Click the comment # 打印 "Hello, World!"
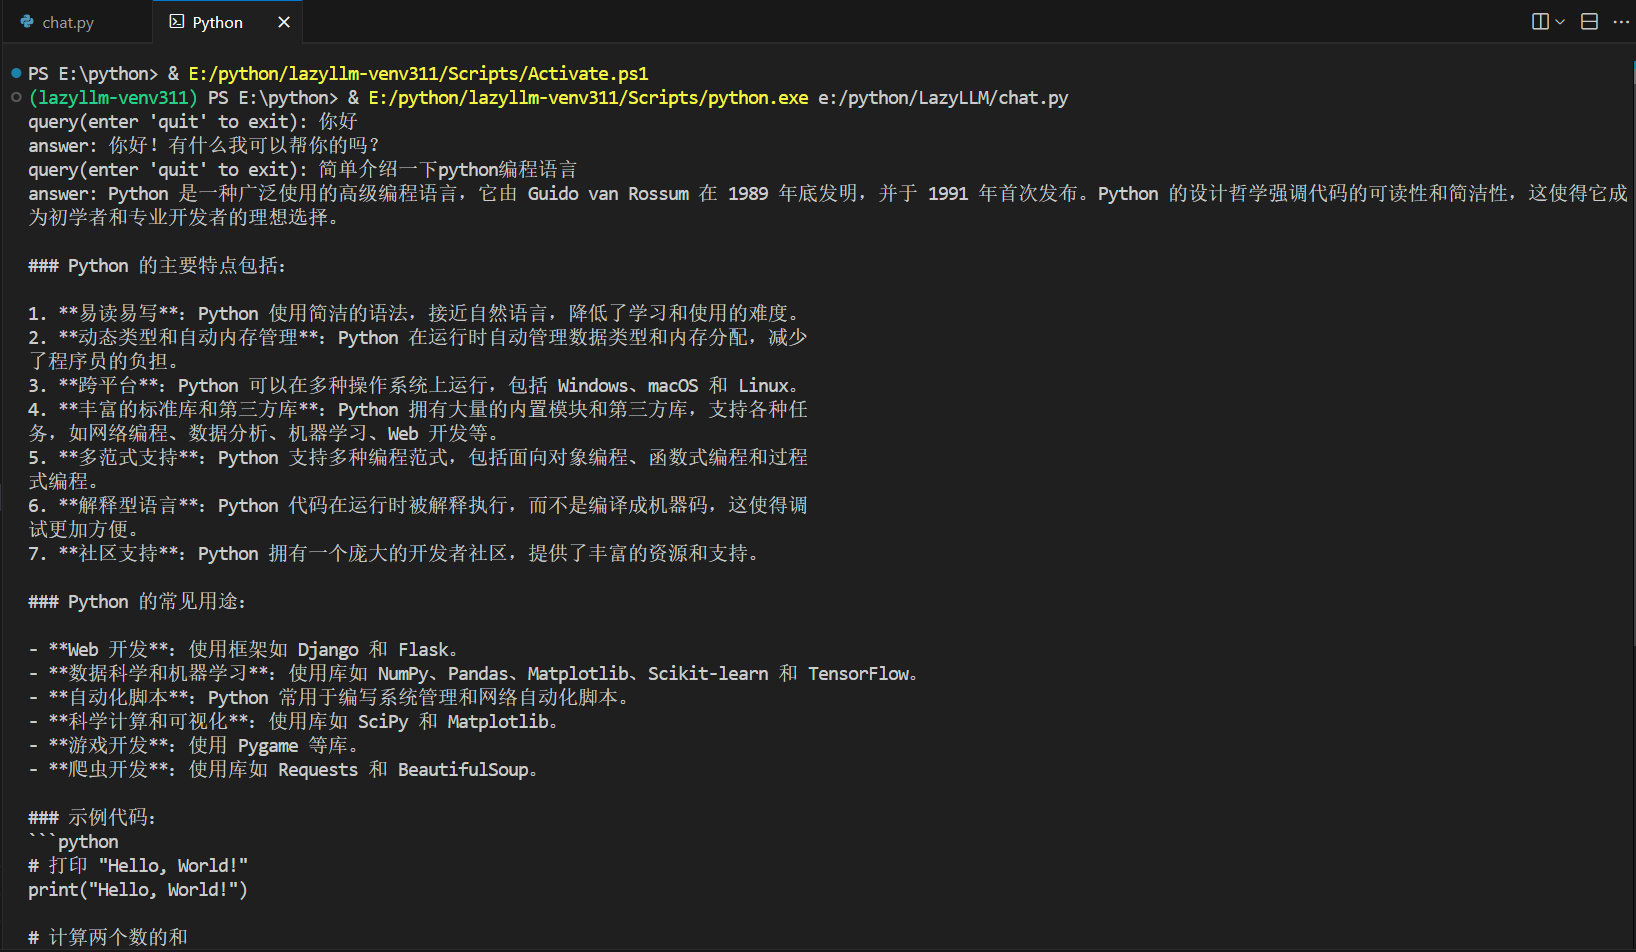1636x952 pixels. [x=138, y=866]
